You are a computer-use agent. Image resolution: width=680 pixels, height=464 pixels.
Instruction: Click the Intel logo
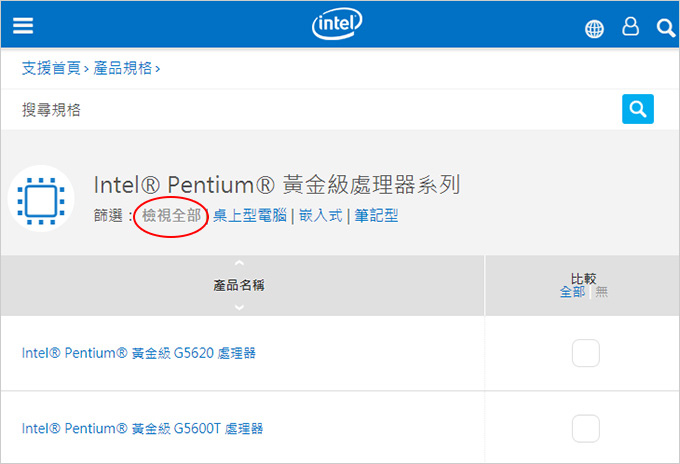(x=337, y=24)
